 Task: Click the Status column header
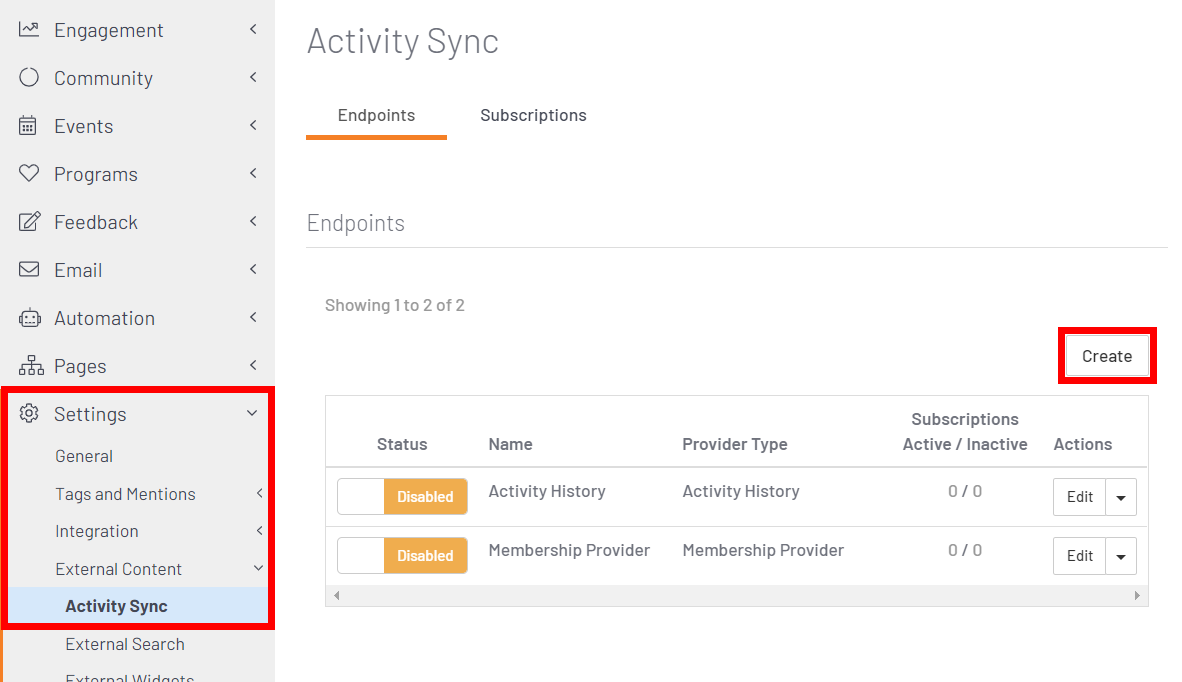click(x=402, y=444)
